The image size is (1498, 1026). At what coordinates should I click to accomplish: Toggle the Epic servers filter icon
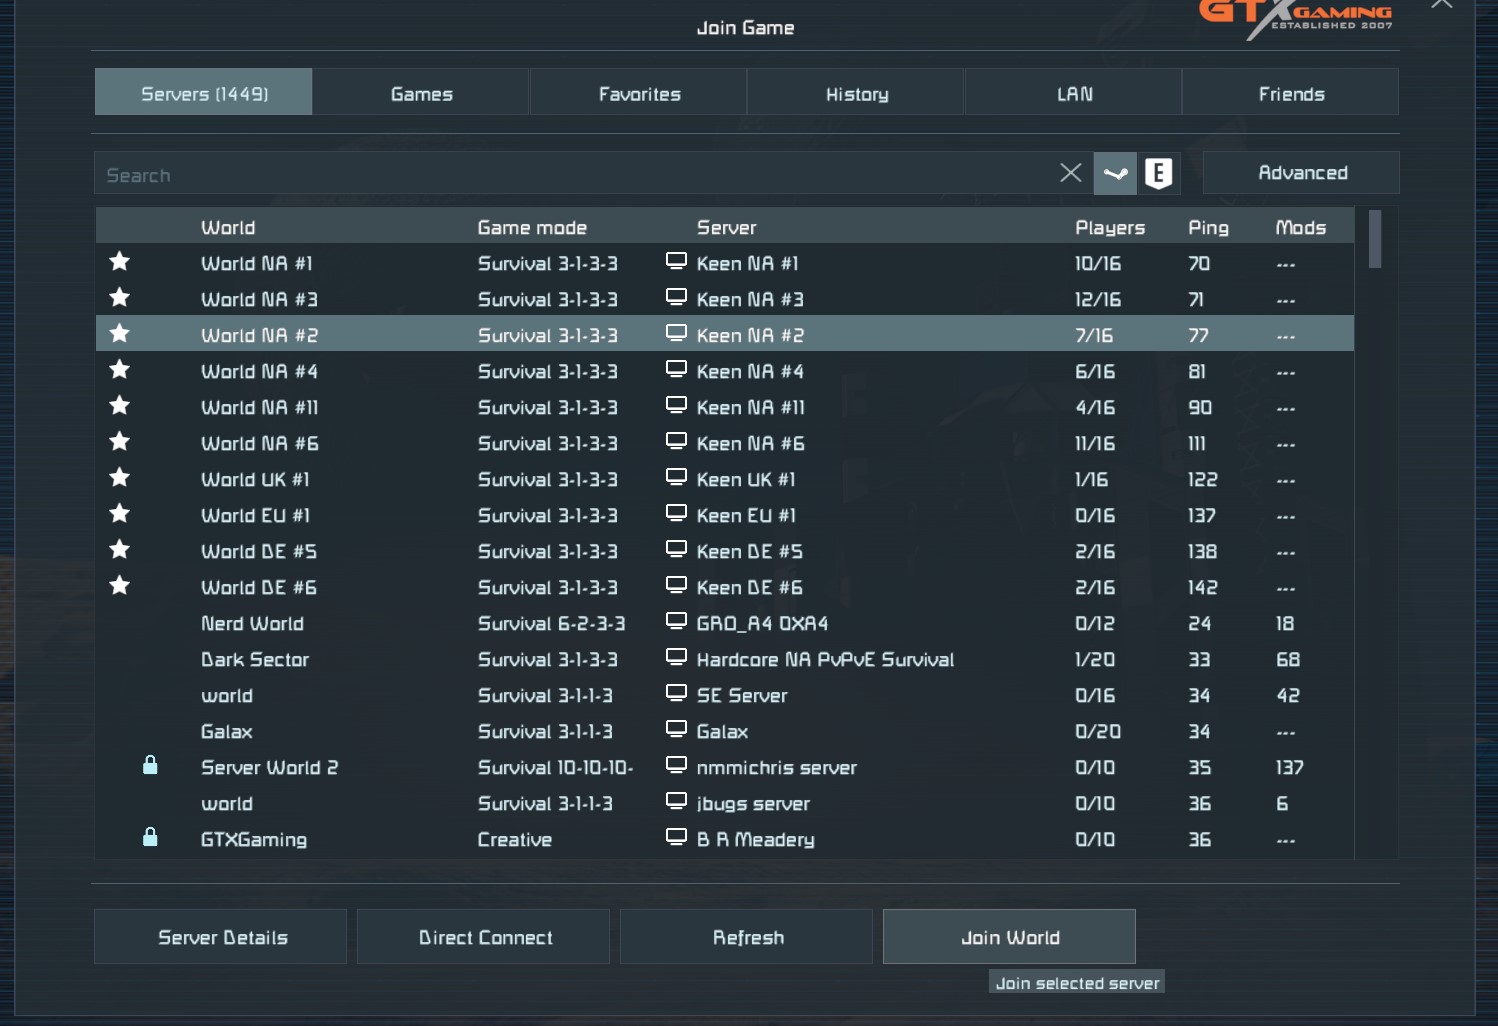click(1158, 174)
